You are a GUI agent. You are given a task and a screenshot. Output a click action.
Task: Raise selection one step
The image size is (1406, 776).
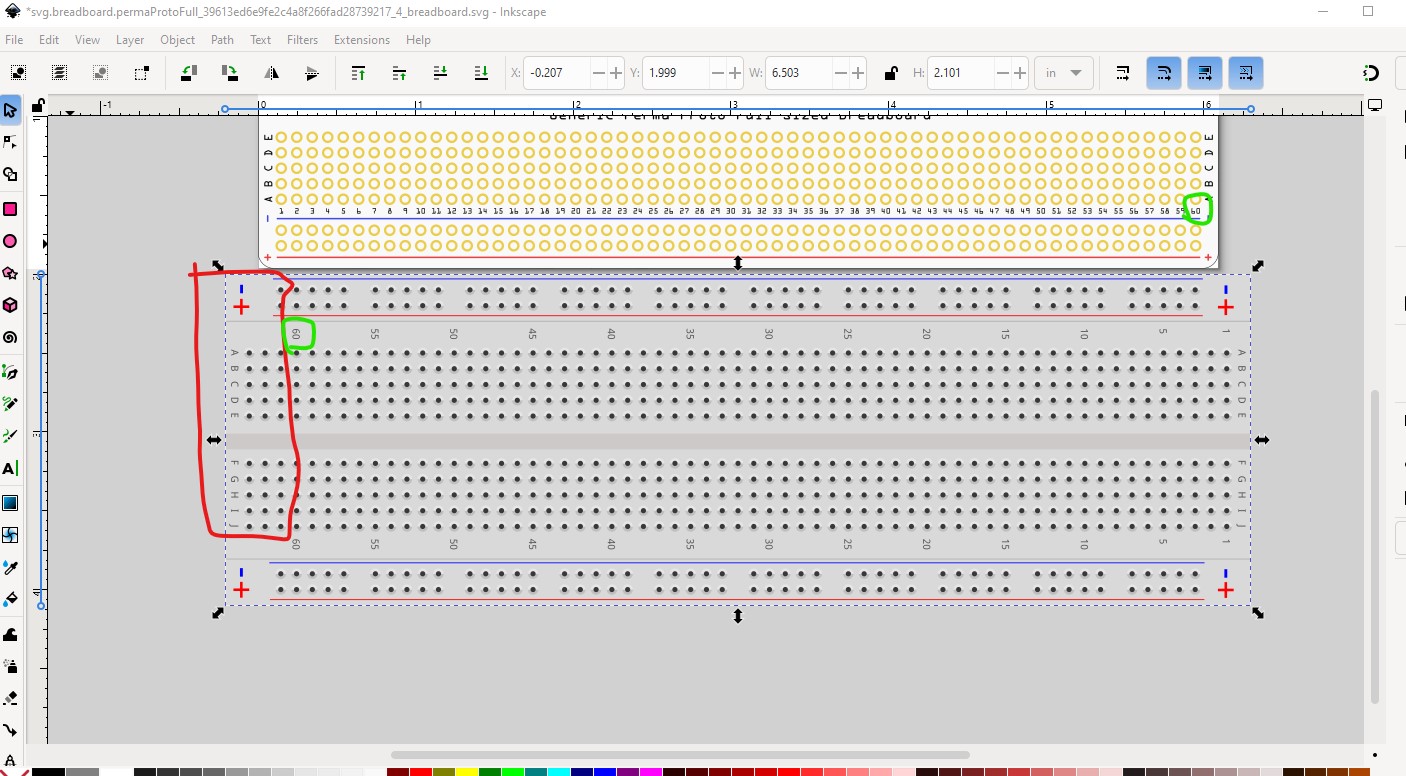pos(399,73)
